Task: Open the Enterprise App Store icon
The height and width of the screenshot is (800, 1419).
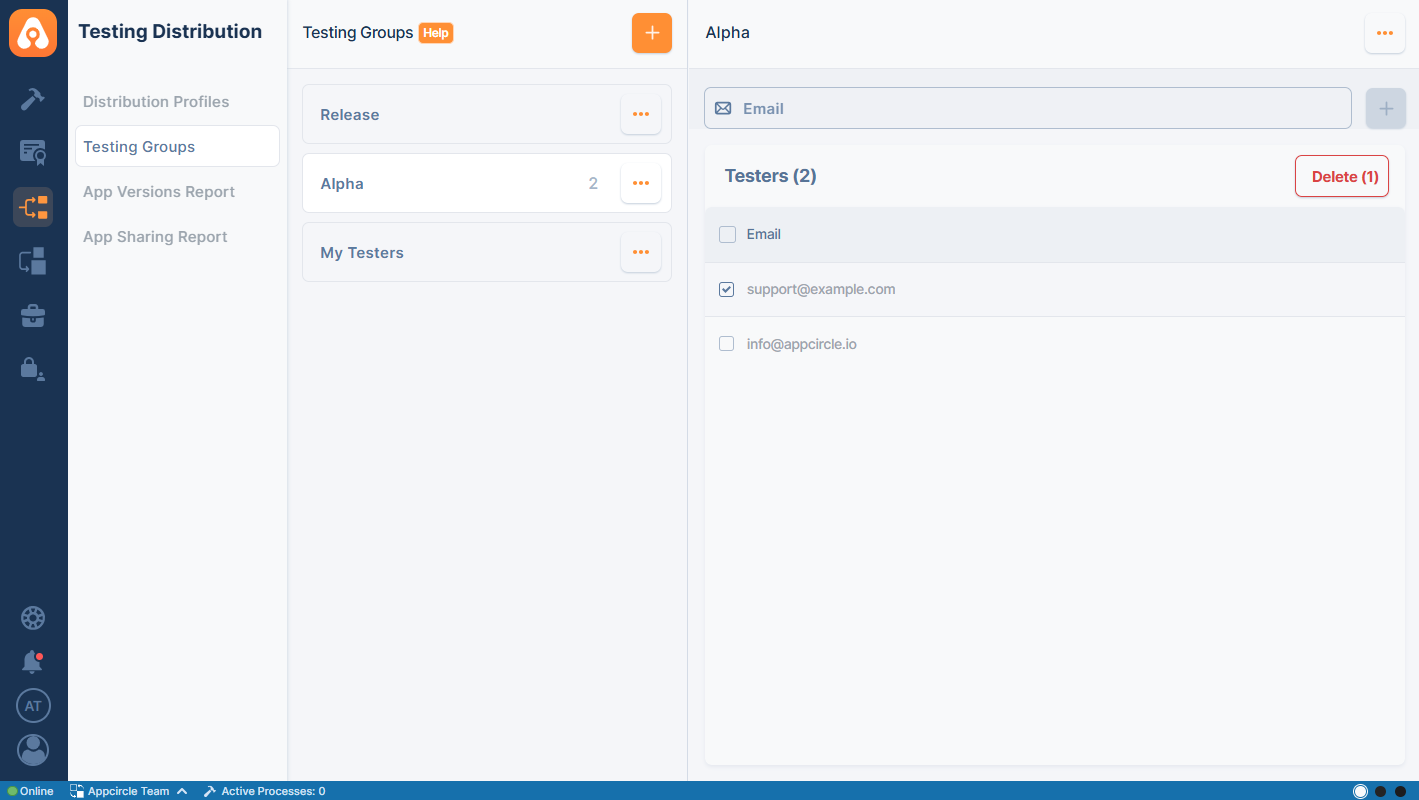Action: click(x=33, y=261)
